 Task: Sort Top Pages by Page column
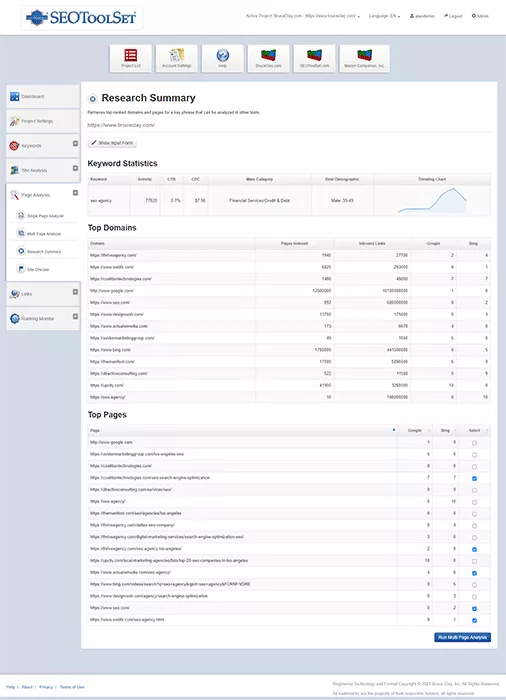243,430
